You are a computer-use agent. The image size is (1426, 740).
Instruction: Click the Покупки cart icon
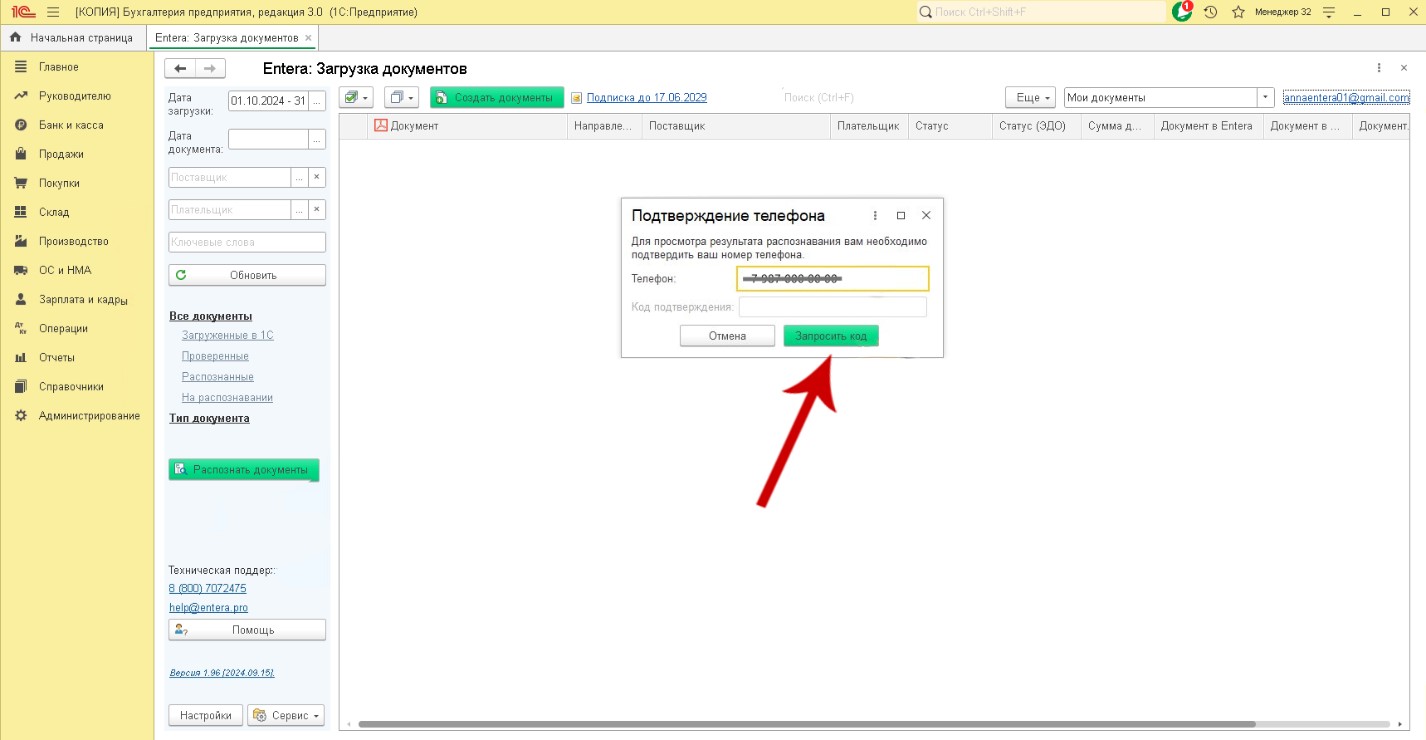[20, 183]
